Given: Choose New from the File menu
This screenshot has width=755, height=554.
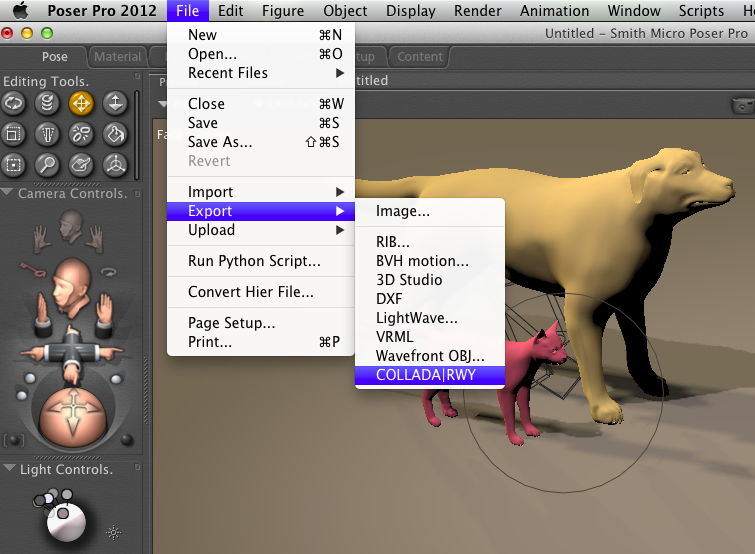Looking at the screenshot, I should pyautogui.click(x=261, y=35).
